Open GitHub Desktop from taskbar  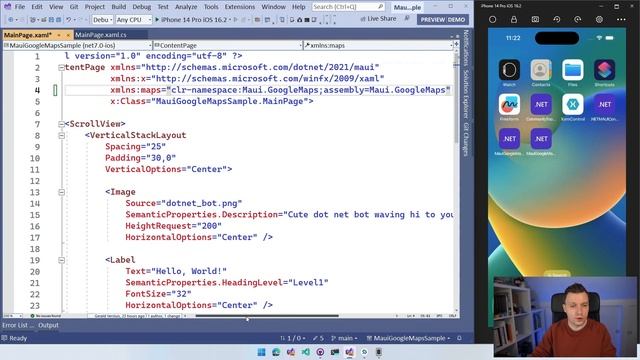320,352
